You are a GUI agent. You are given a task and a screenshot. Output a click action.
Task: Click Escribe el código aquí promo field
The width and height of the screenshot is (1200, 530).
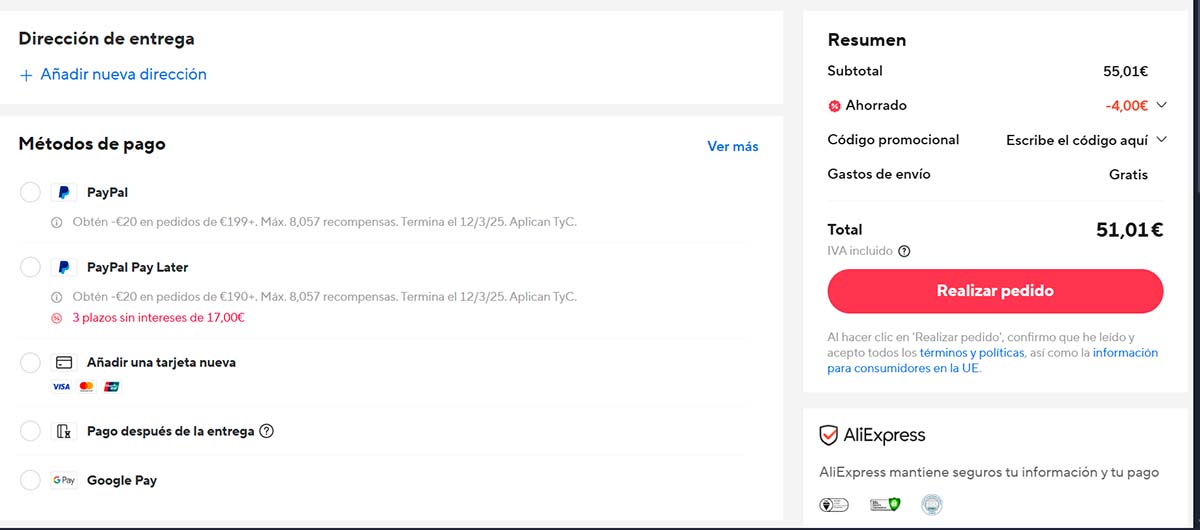pyautogui.click(x=1076, y=140)
